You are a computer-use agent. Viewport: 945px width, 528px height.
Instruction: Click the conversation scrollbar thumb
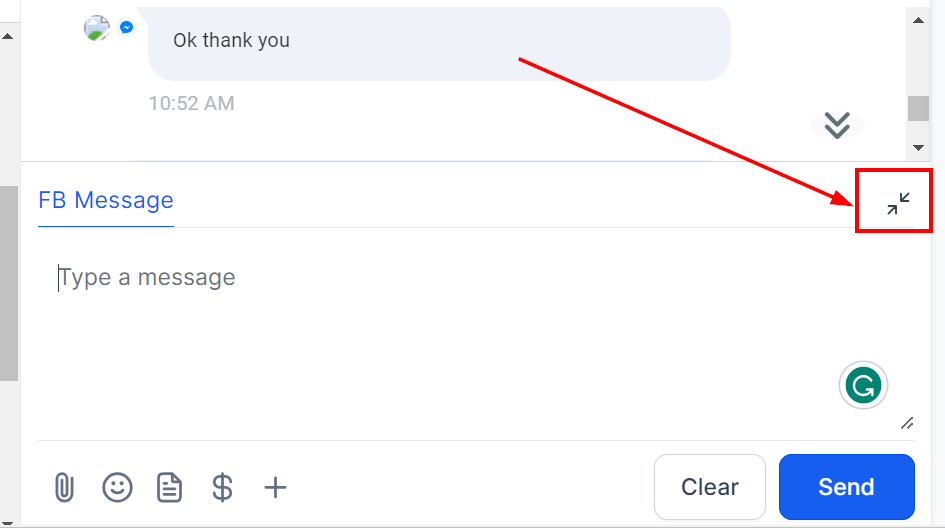click(918, 108)
